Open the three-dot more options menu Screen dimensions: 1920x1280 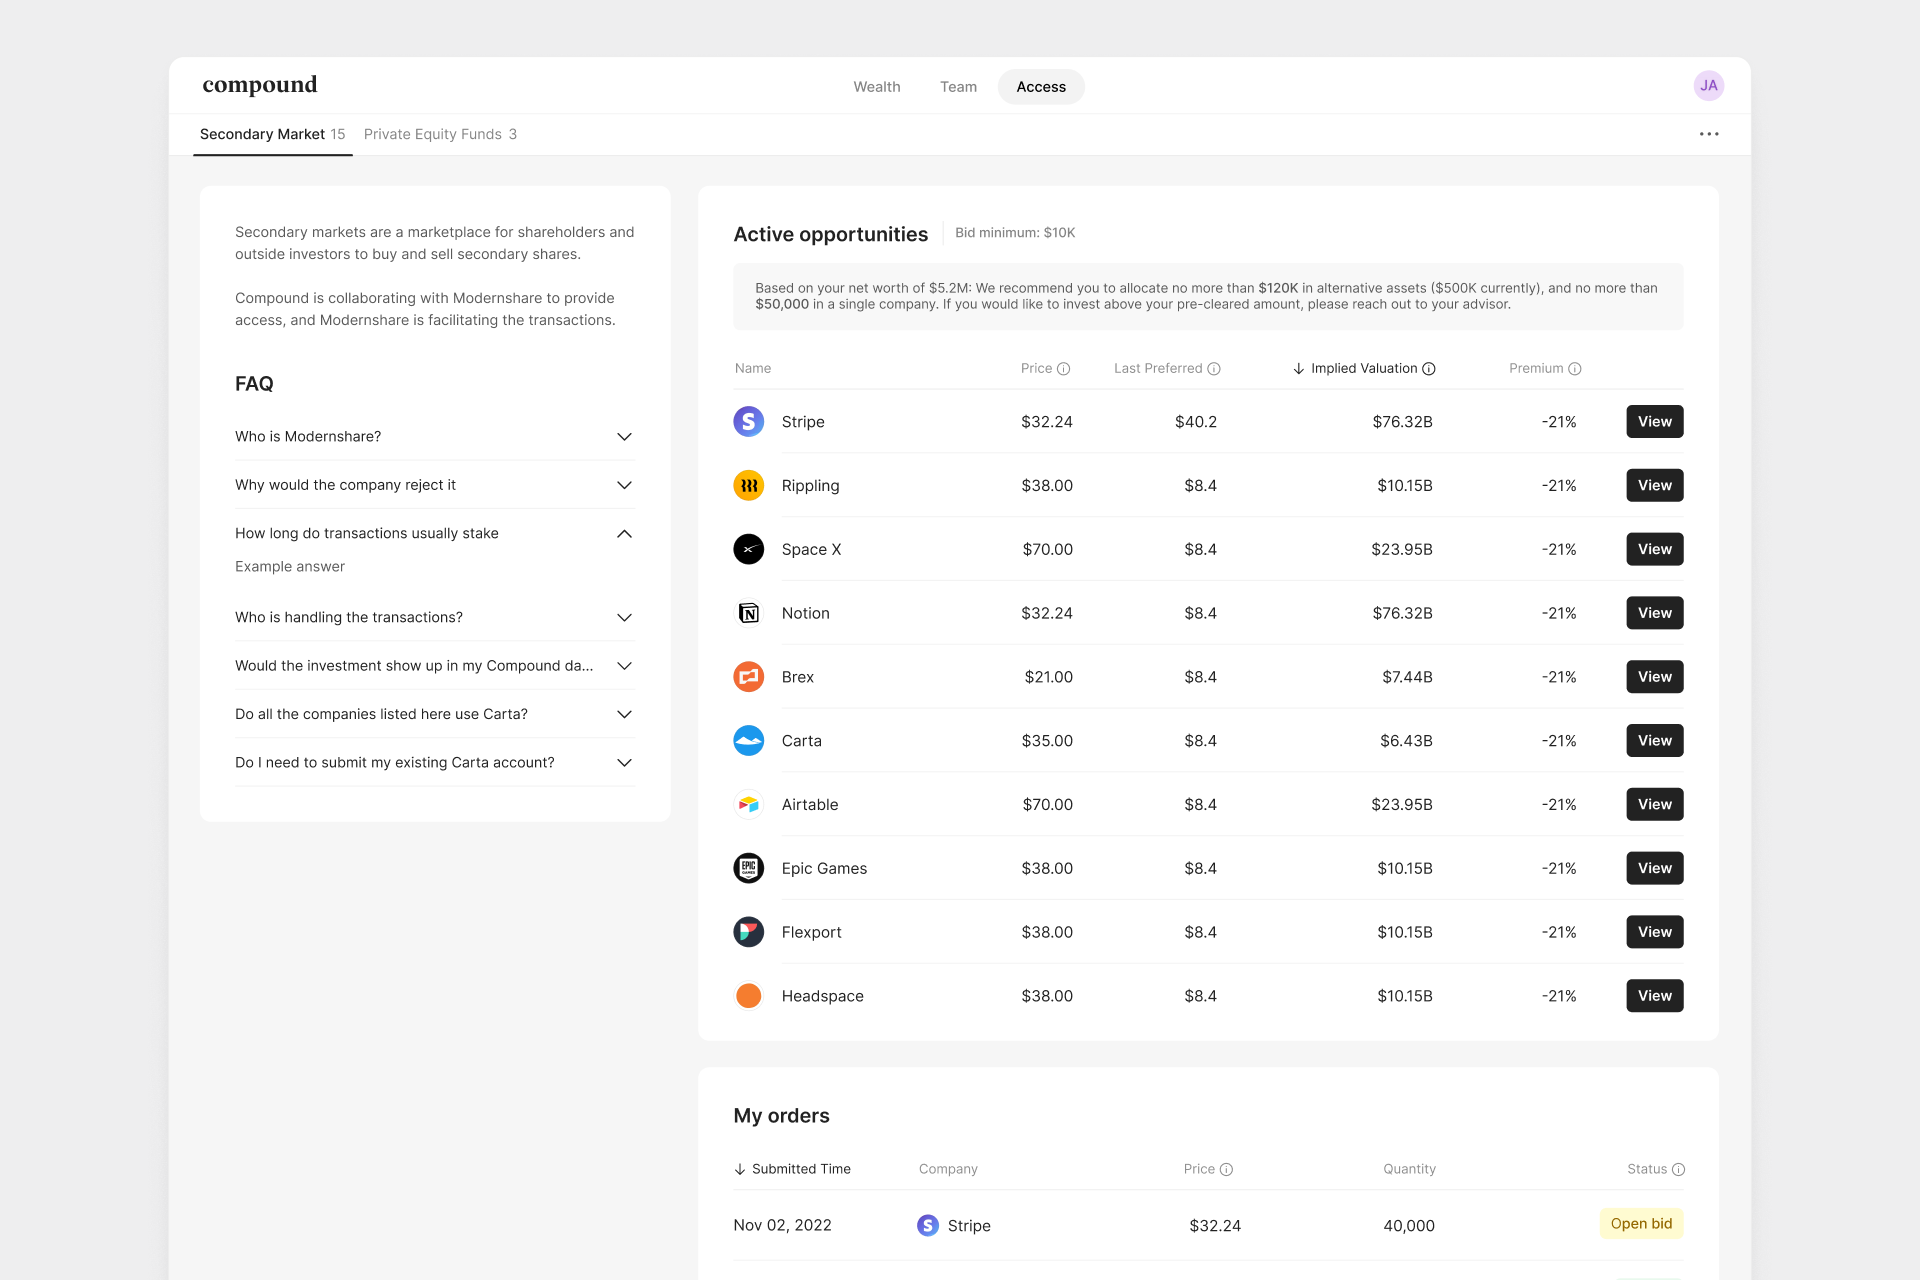[x=1709, y=134]
